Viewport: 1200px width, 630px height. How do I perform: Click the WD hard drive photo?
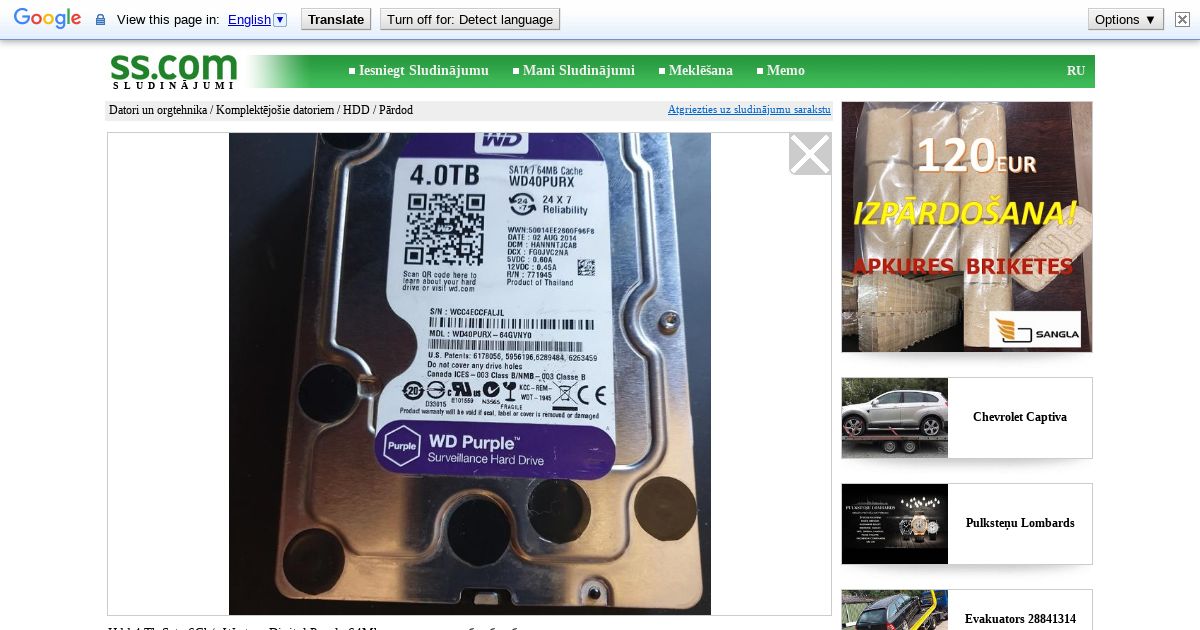click(x=470, y=374)
